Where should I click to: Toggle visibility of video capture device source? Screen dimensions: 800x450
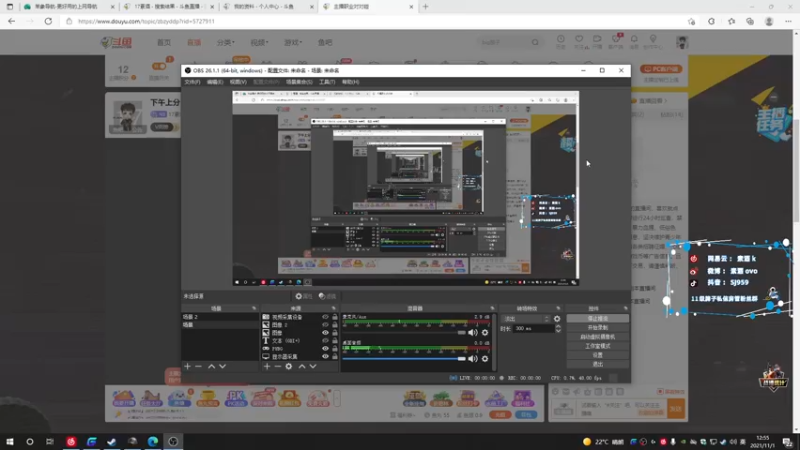click(x=325, y=317)
